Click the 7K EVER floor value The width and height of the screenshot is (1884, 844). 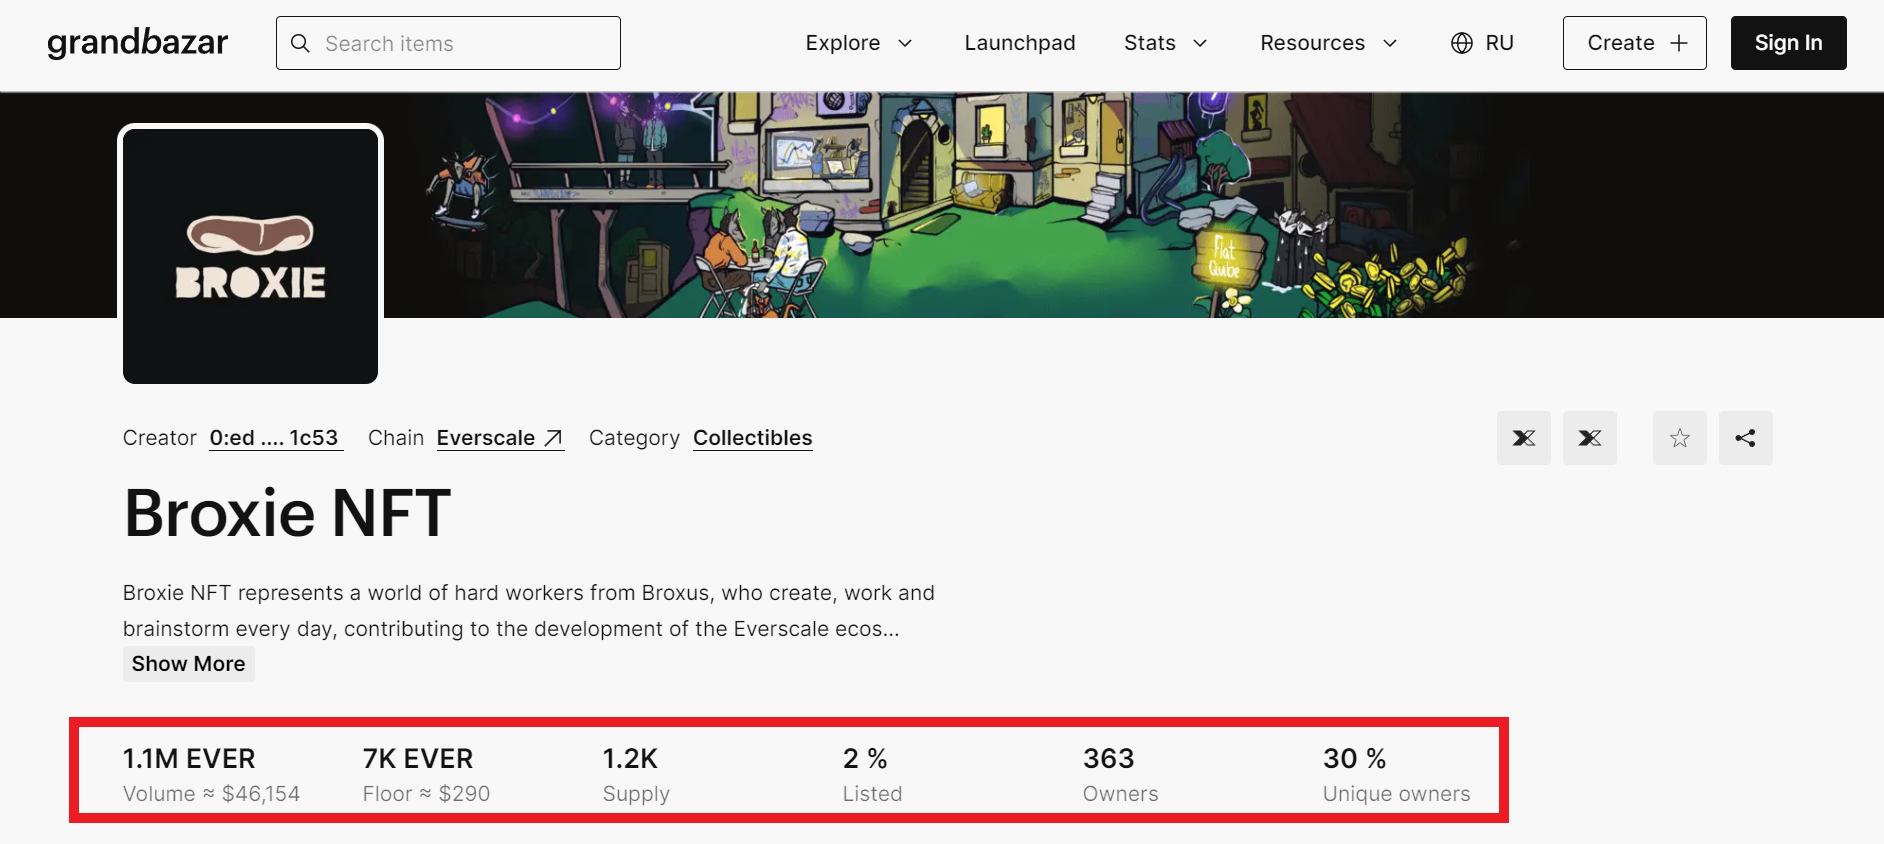[x=418, y=759]
